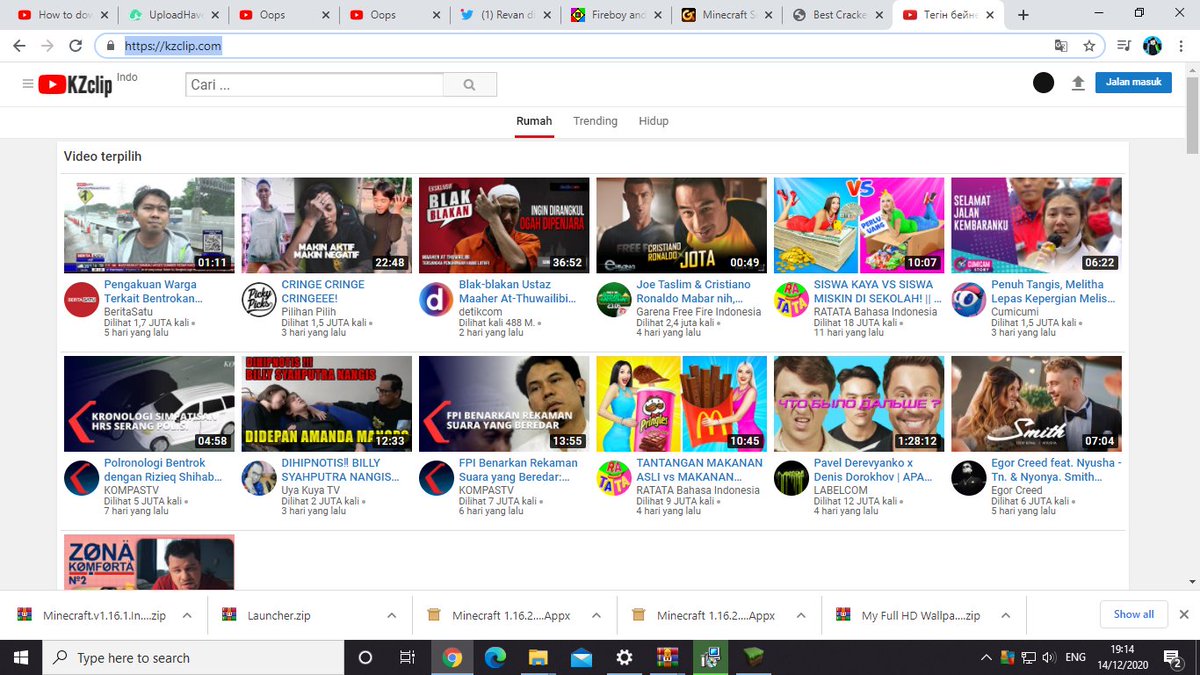Expand Minecraft.v1.16.1 zip download options

[186, 616]
